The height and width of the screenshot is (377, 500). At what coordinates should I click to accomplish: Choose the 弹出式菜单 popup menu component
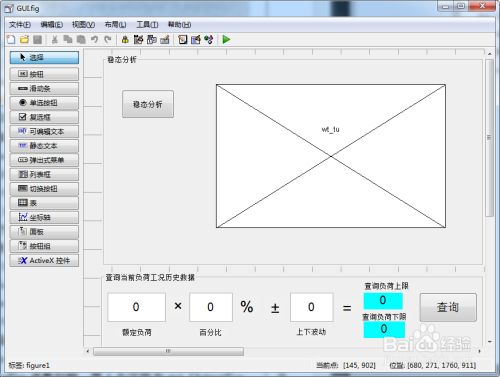(44, 160)
